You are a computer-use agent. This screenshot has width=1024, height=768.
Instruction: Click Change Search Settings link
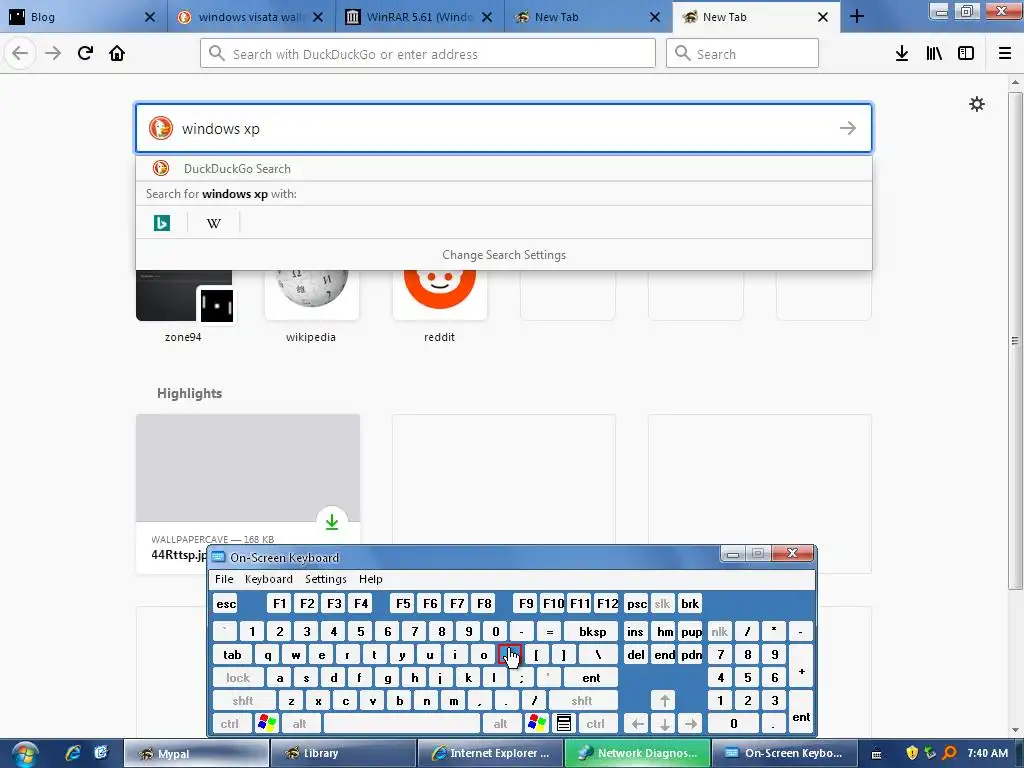tap(504, 255)
